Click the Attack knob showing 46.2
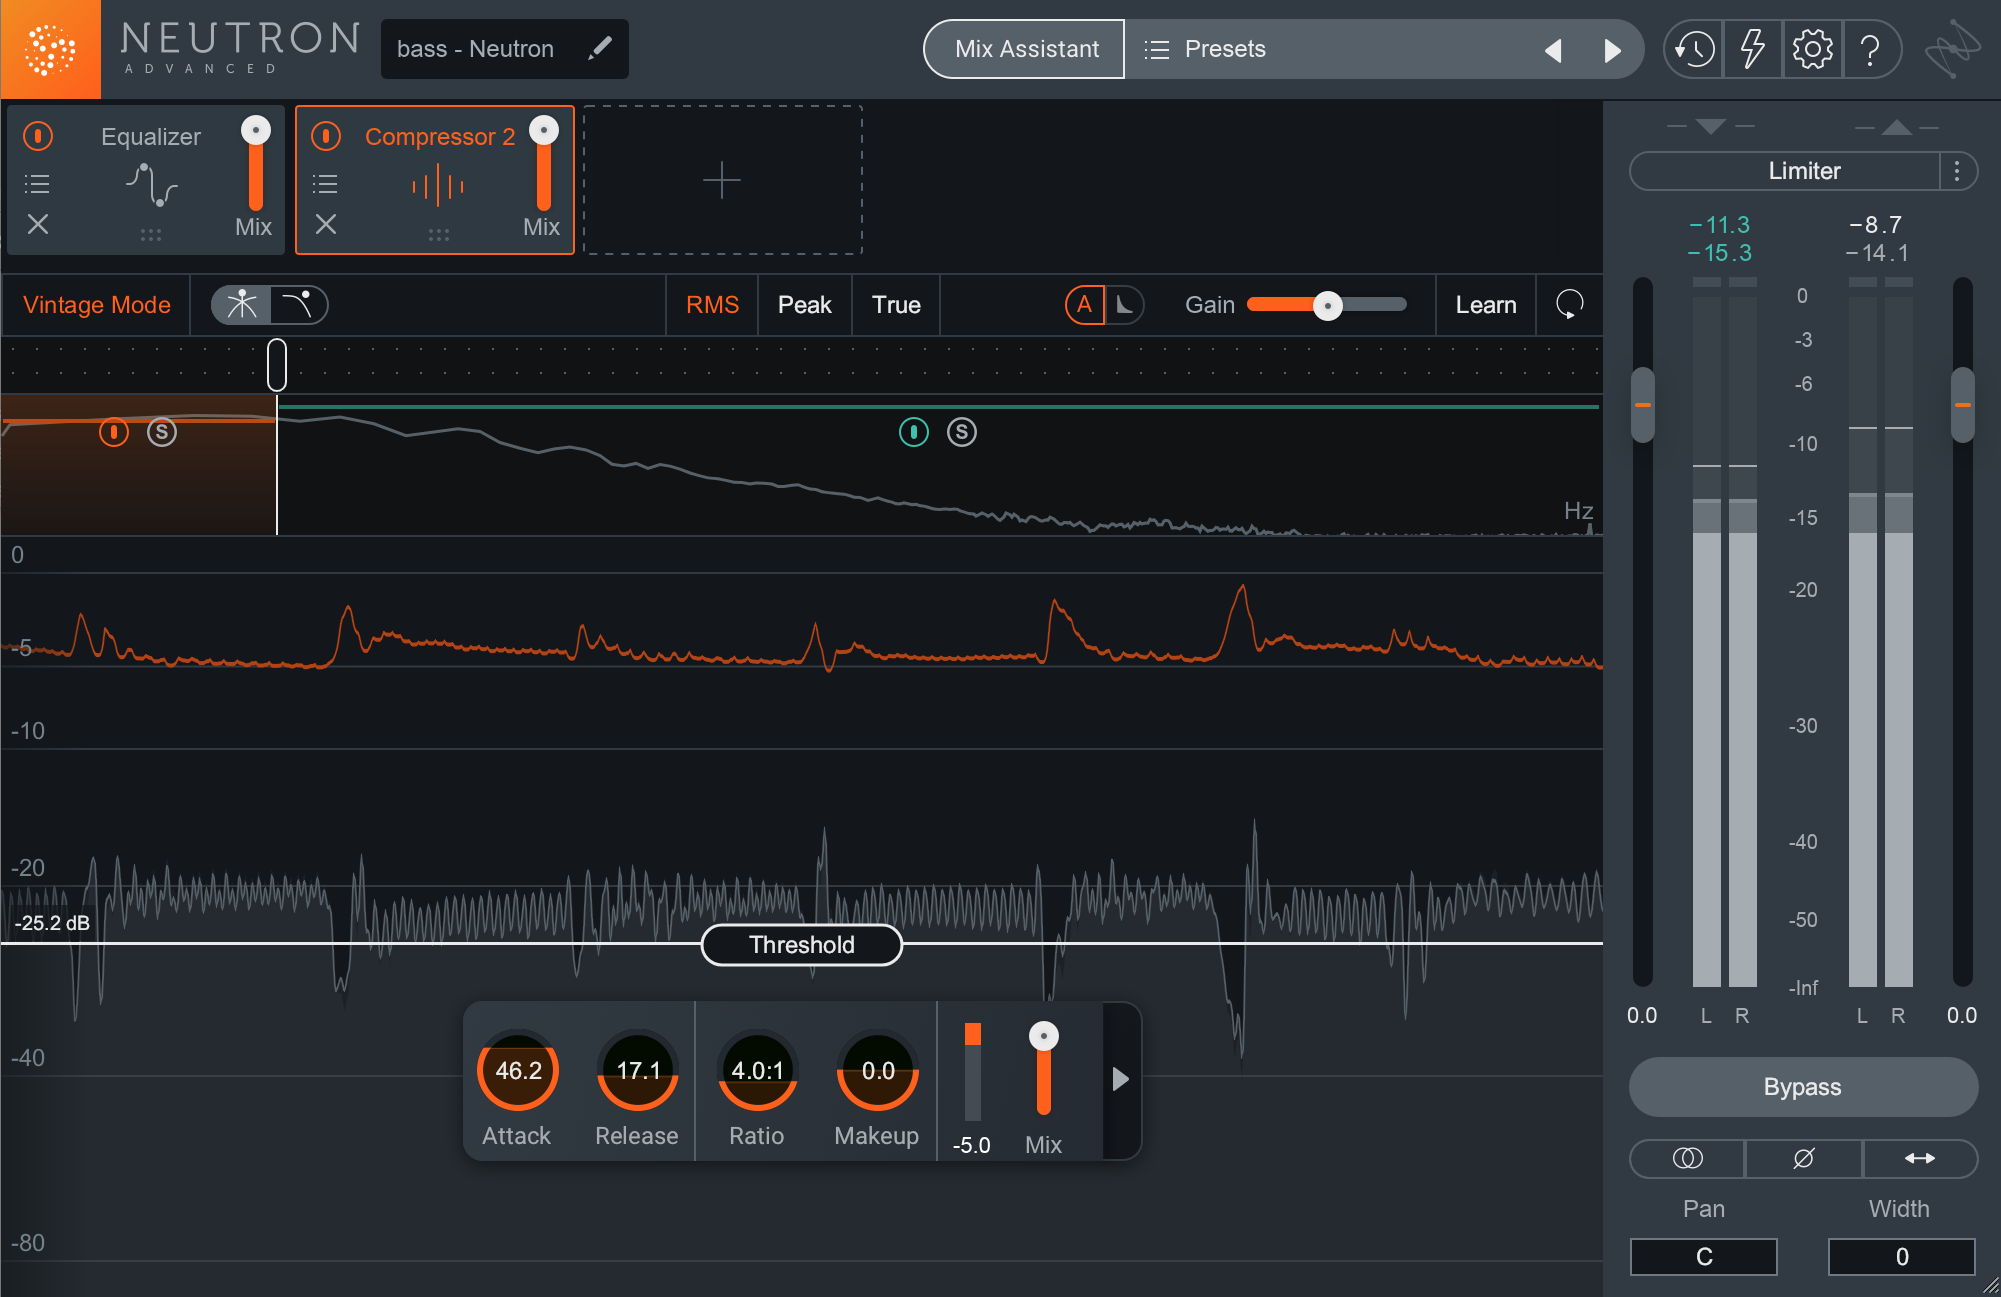The width and height of the screenshot is (2001, 1297). point(518,1071)
